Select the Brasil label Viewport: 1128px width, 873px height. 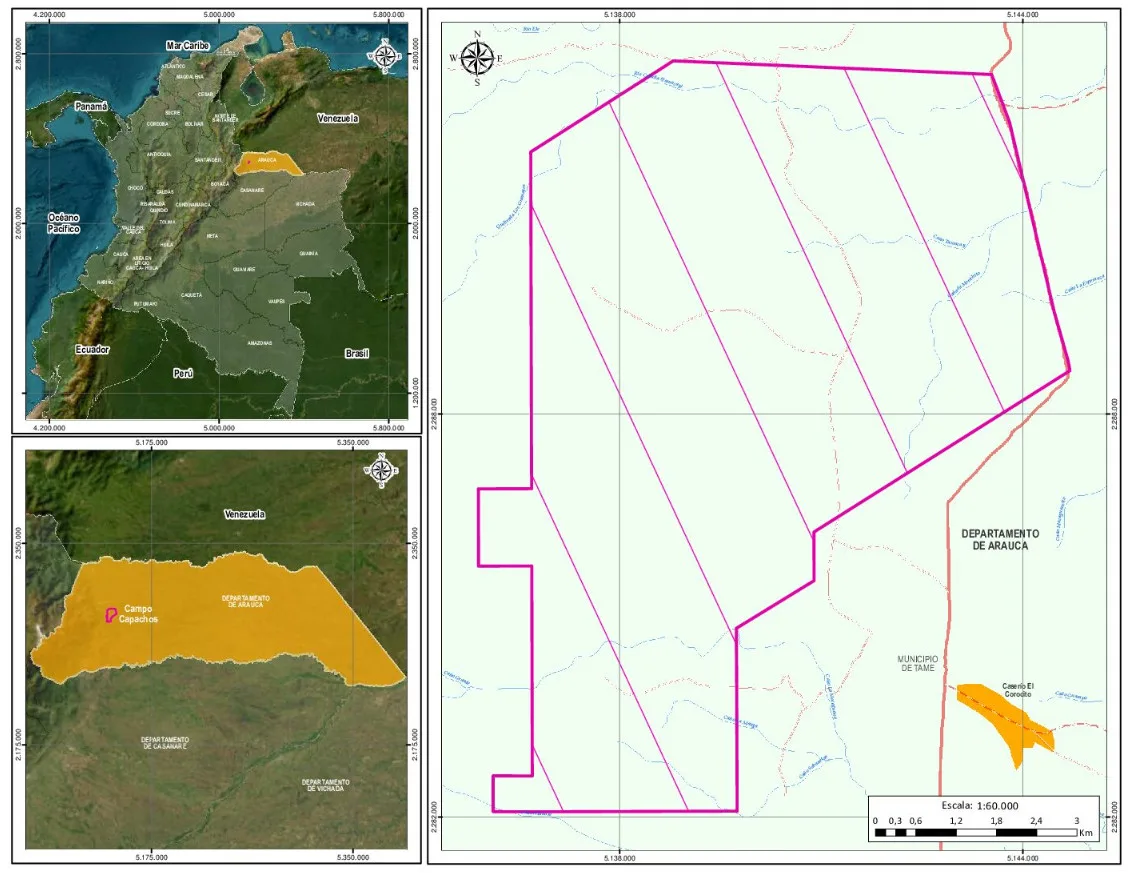[x=357, y=353]
